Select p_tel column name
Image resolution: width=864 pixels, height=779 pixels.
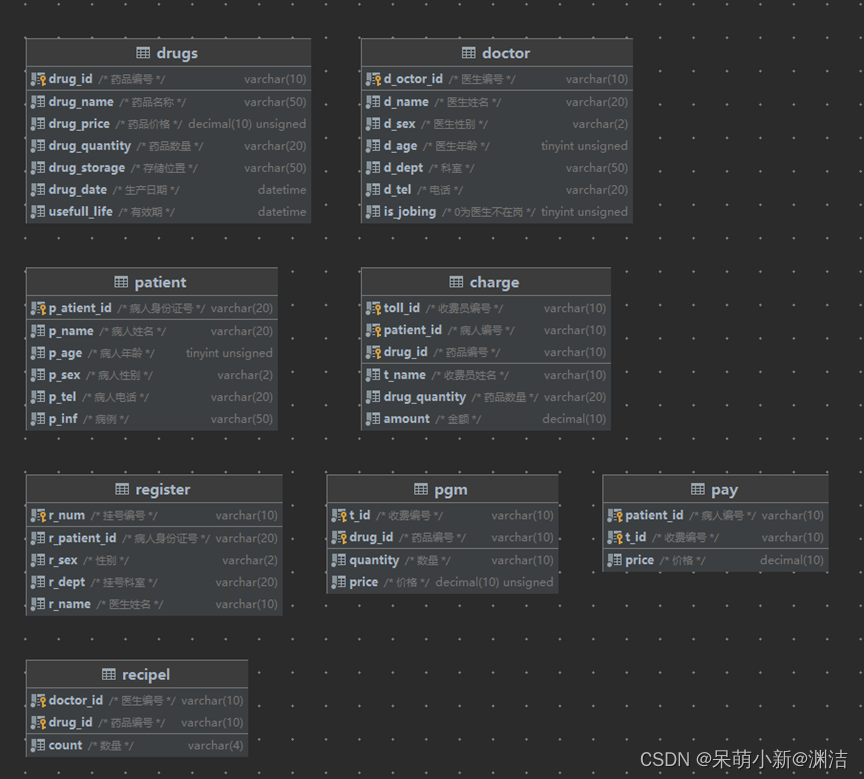point(62,397)
